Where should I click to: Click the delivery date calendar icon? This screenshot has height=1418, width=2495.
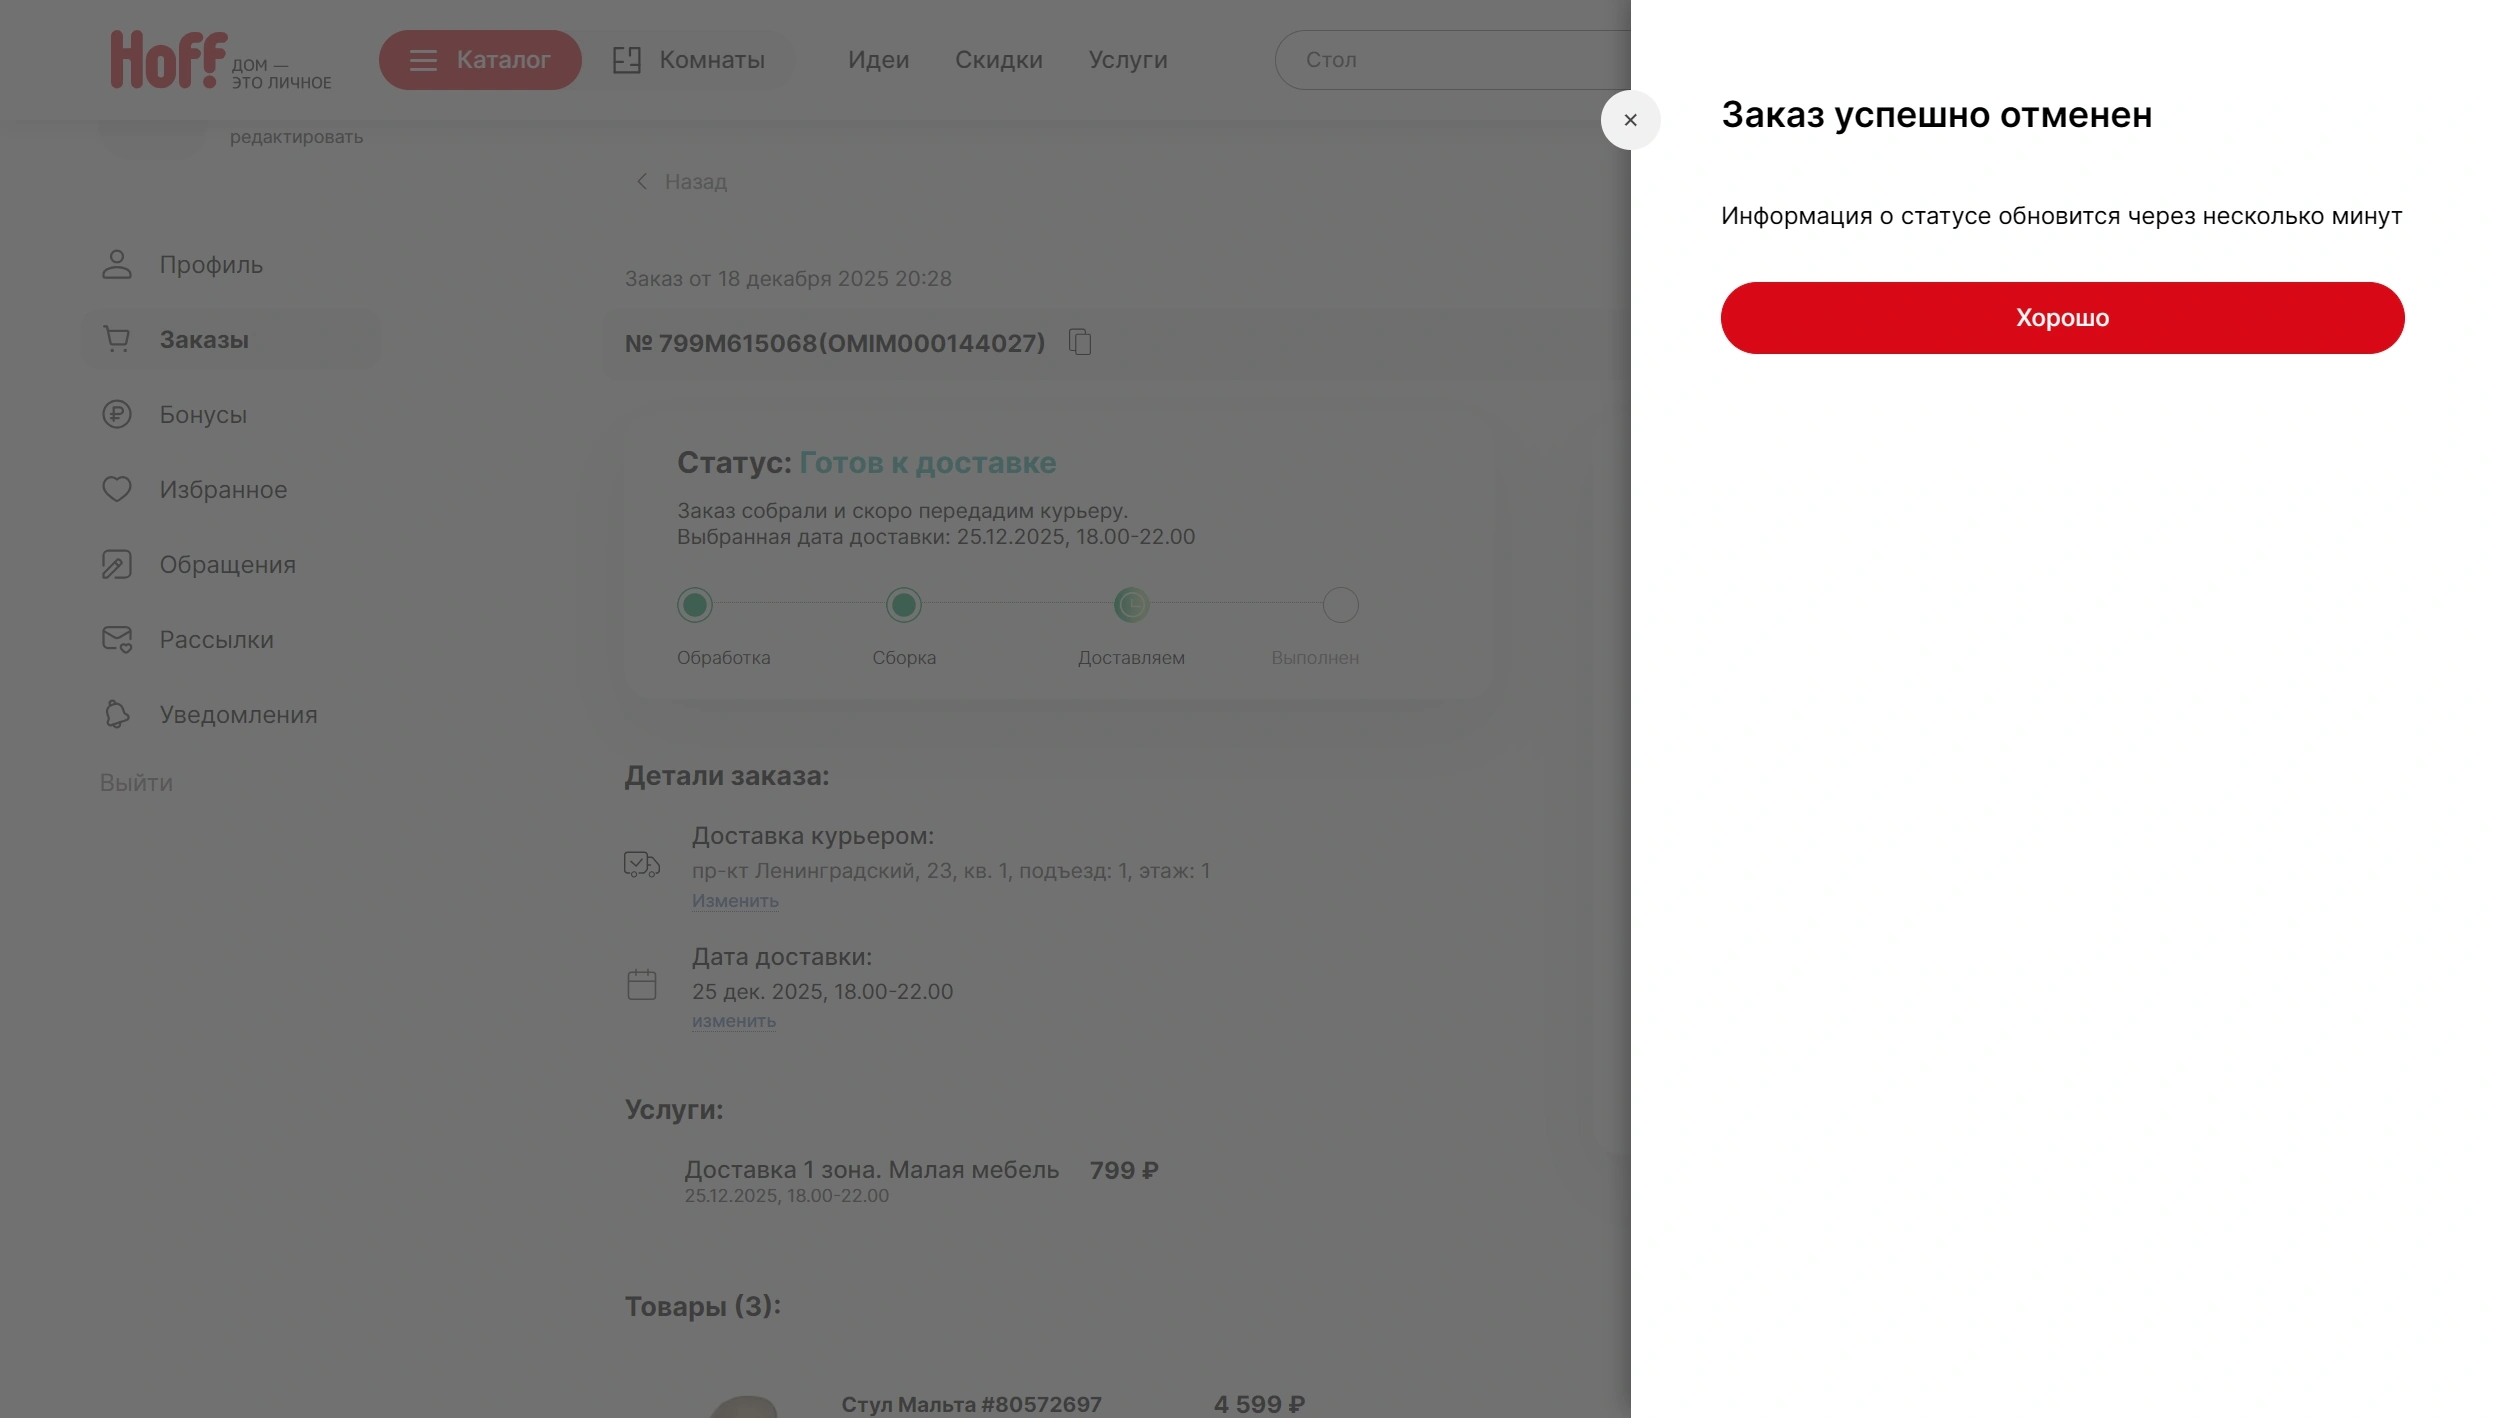tap(642, 984)
